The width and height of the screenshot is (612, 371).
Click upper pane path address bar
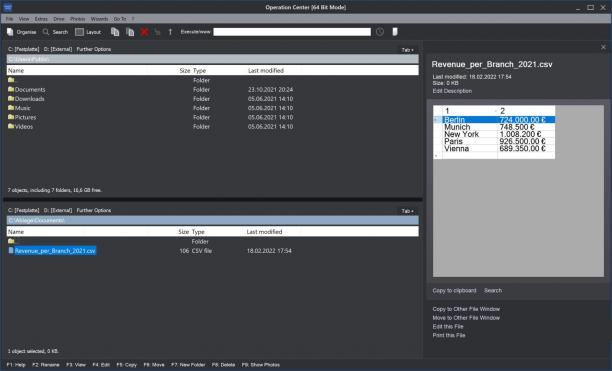213,59
